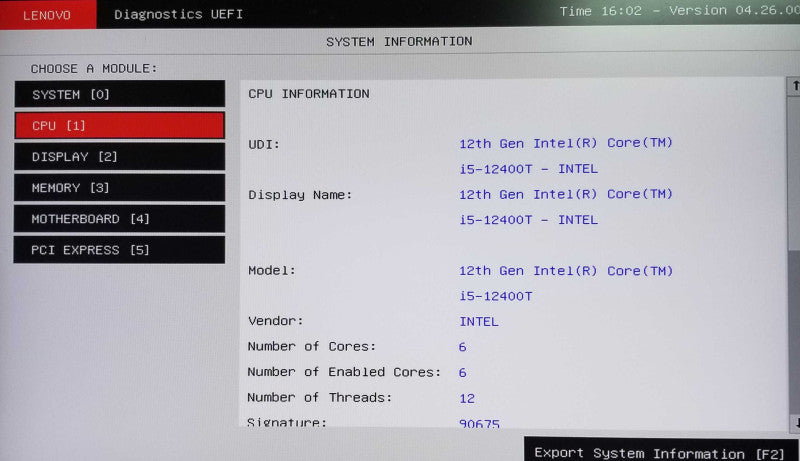Viewport: 800px width, 461px height.
Task: Click the vertical scrollbar thumb
Action: [x=794, y=172]
